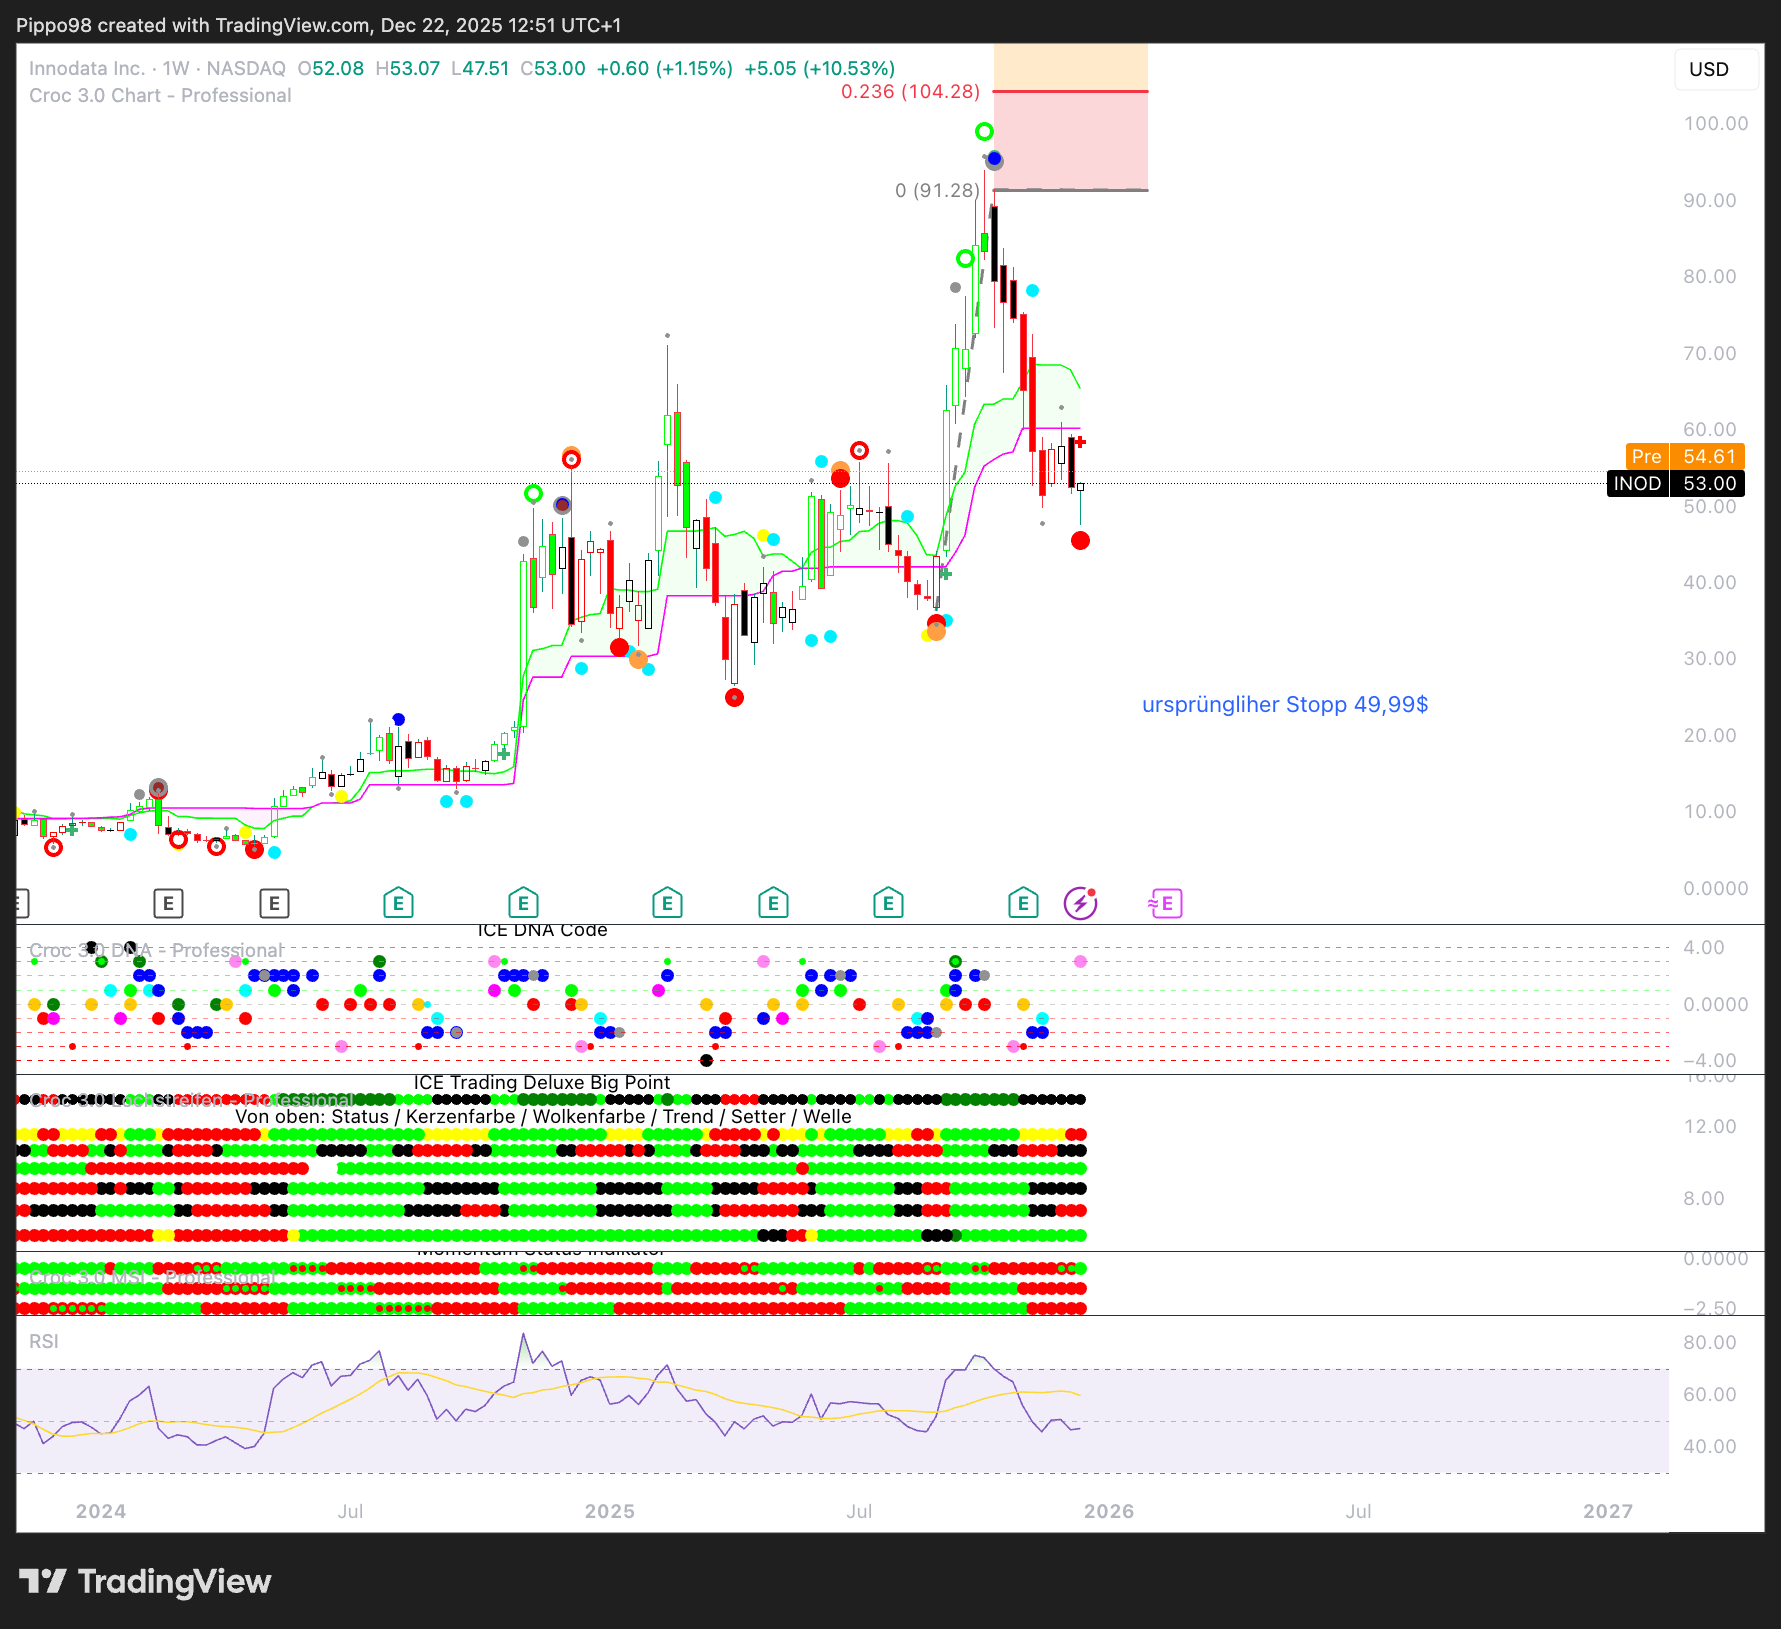Click the pink estimated earnings icon

[x=1165, y=903]
